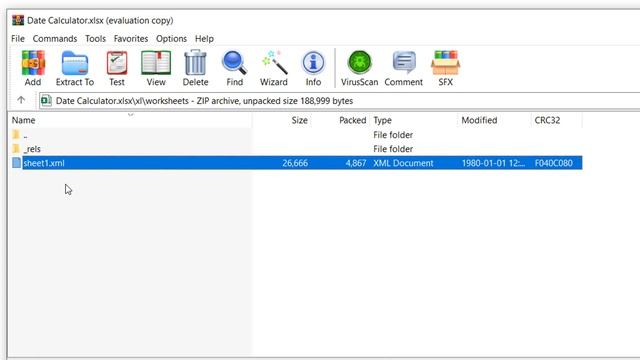This screenshot has width=640, height=360.
Task: Click the F040C080 CRC32 value
Action: click(x=553, y=163)
